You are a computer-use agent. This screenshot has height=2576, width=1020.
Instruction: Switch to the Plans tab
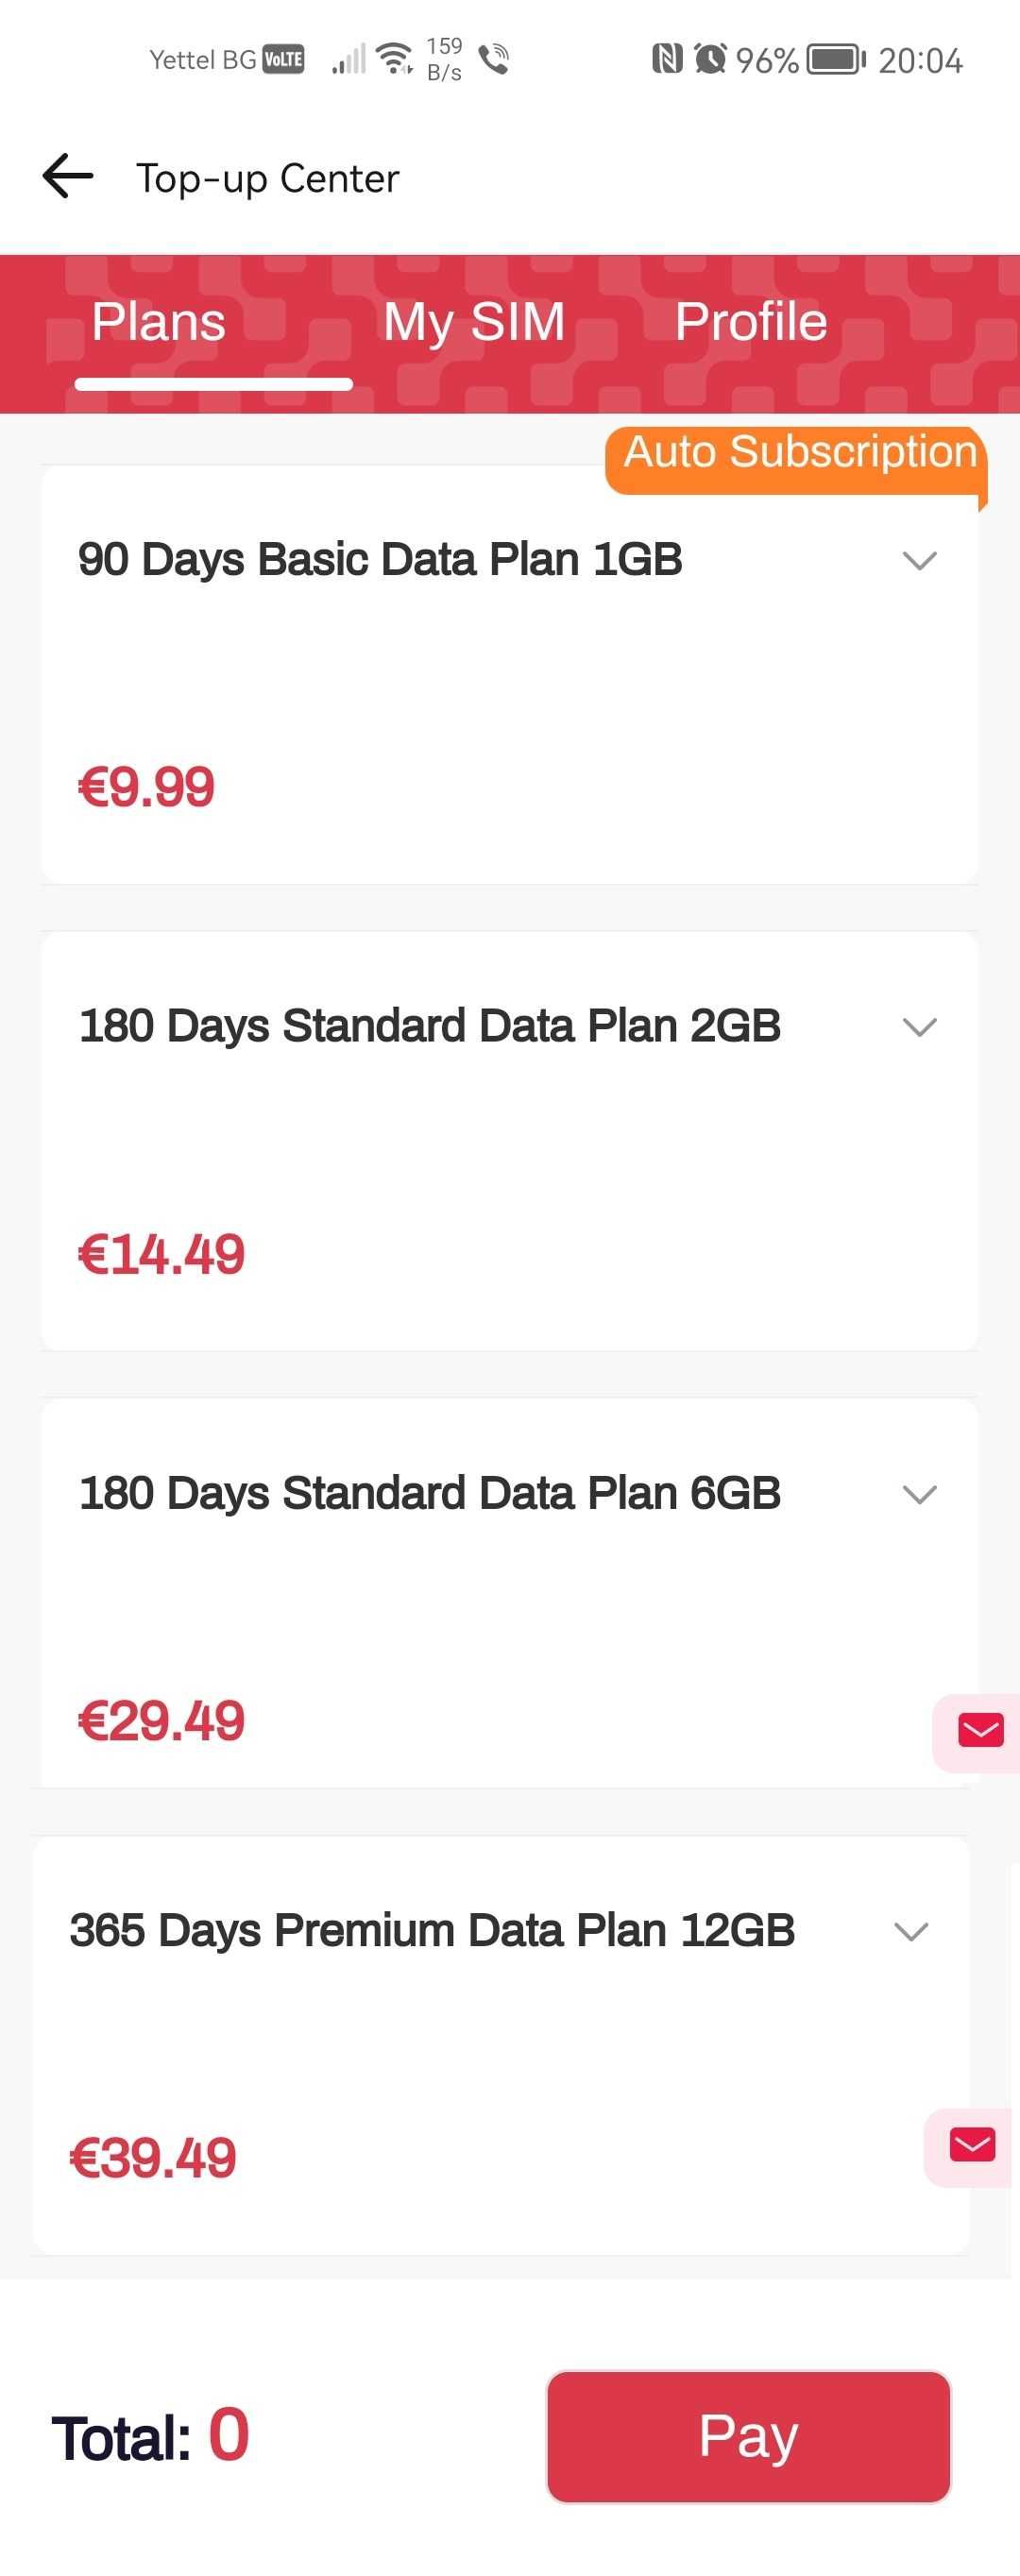tap(159, 322)
